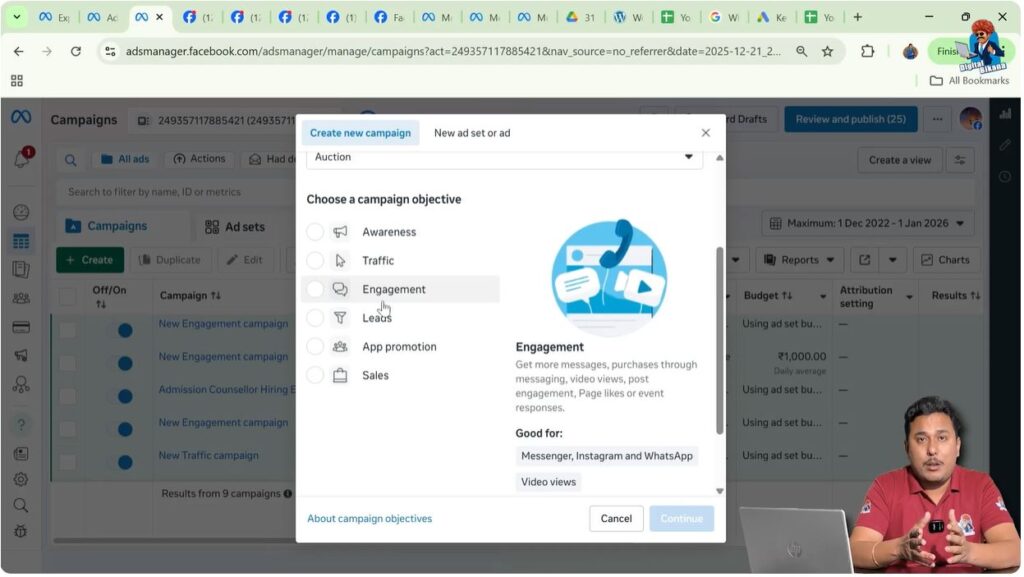Screen dimensions: 1024x577
Task: Select the campaigns table icon in sidebar
Action: coord(21,242)
